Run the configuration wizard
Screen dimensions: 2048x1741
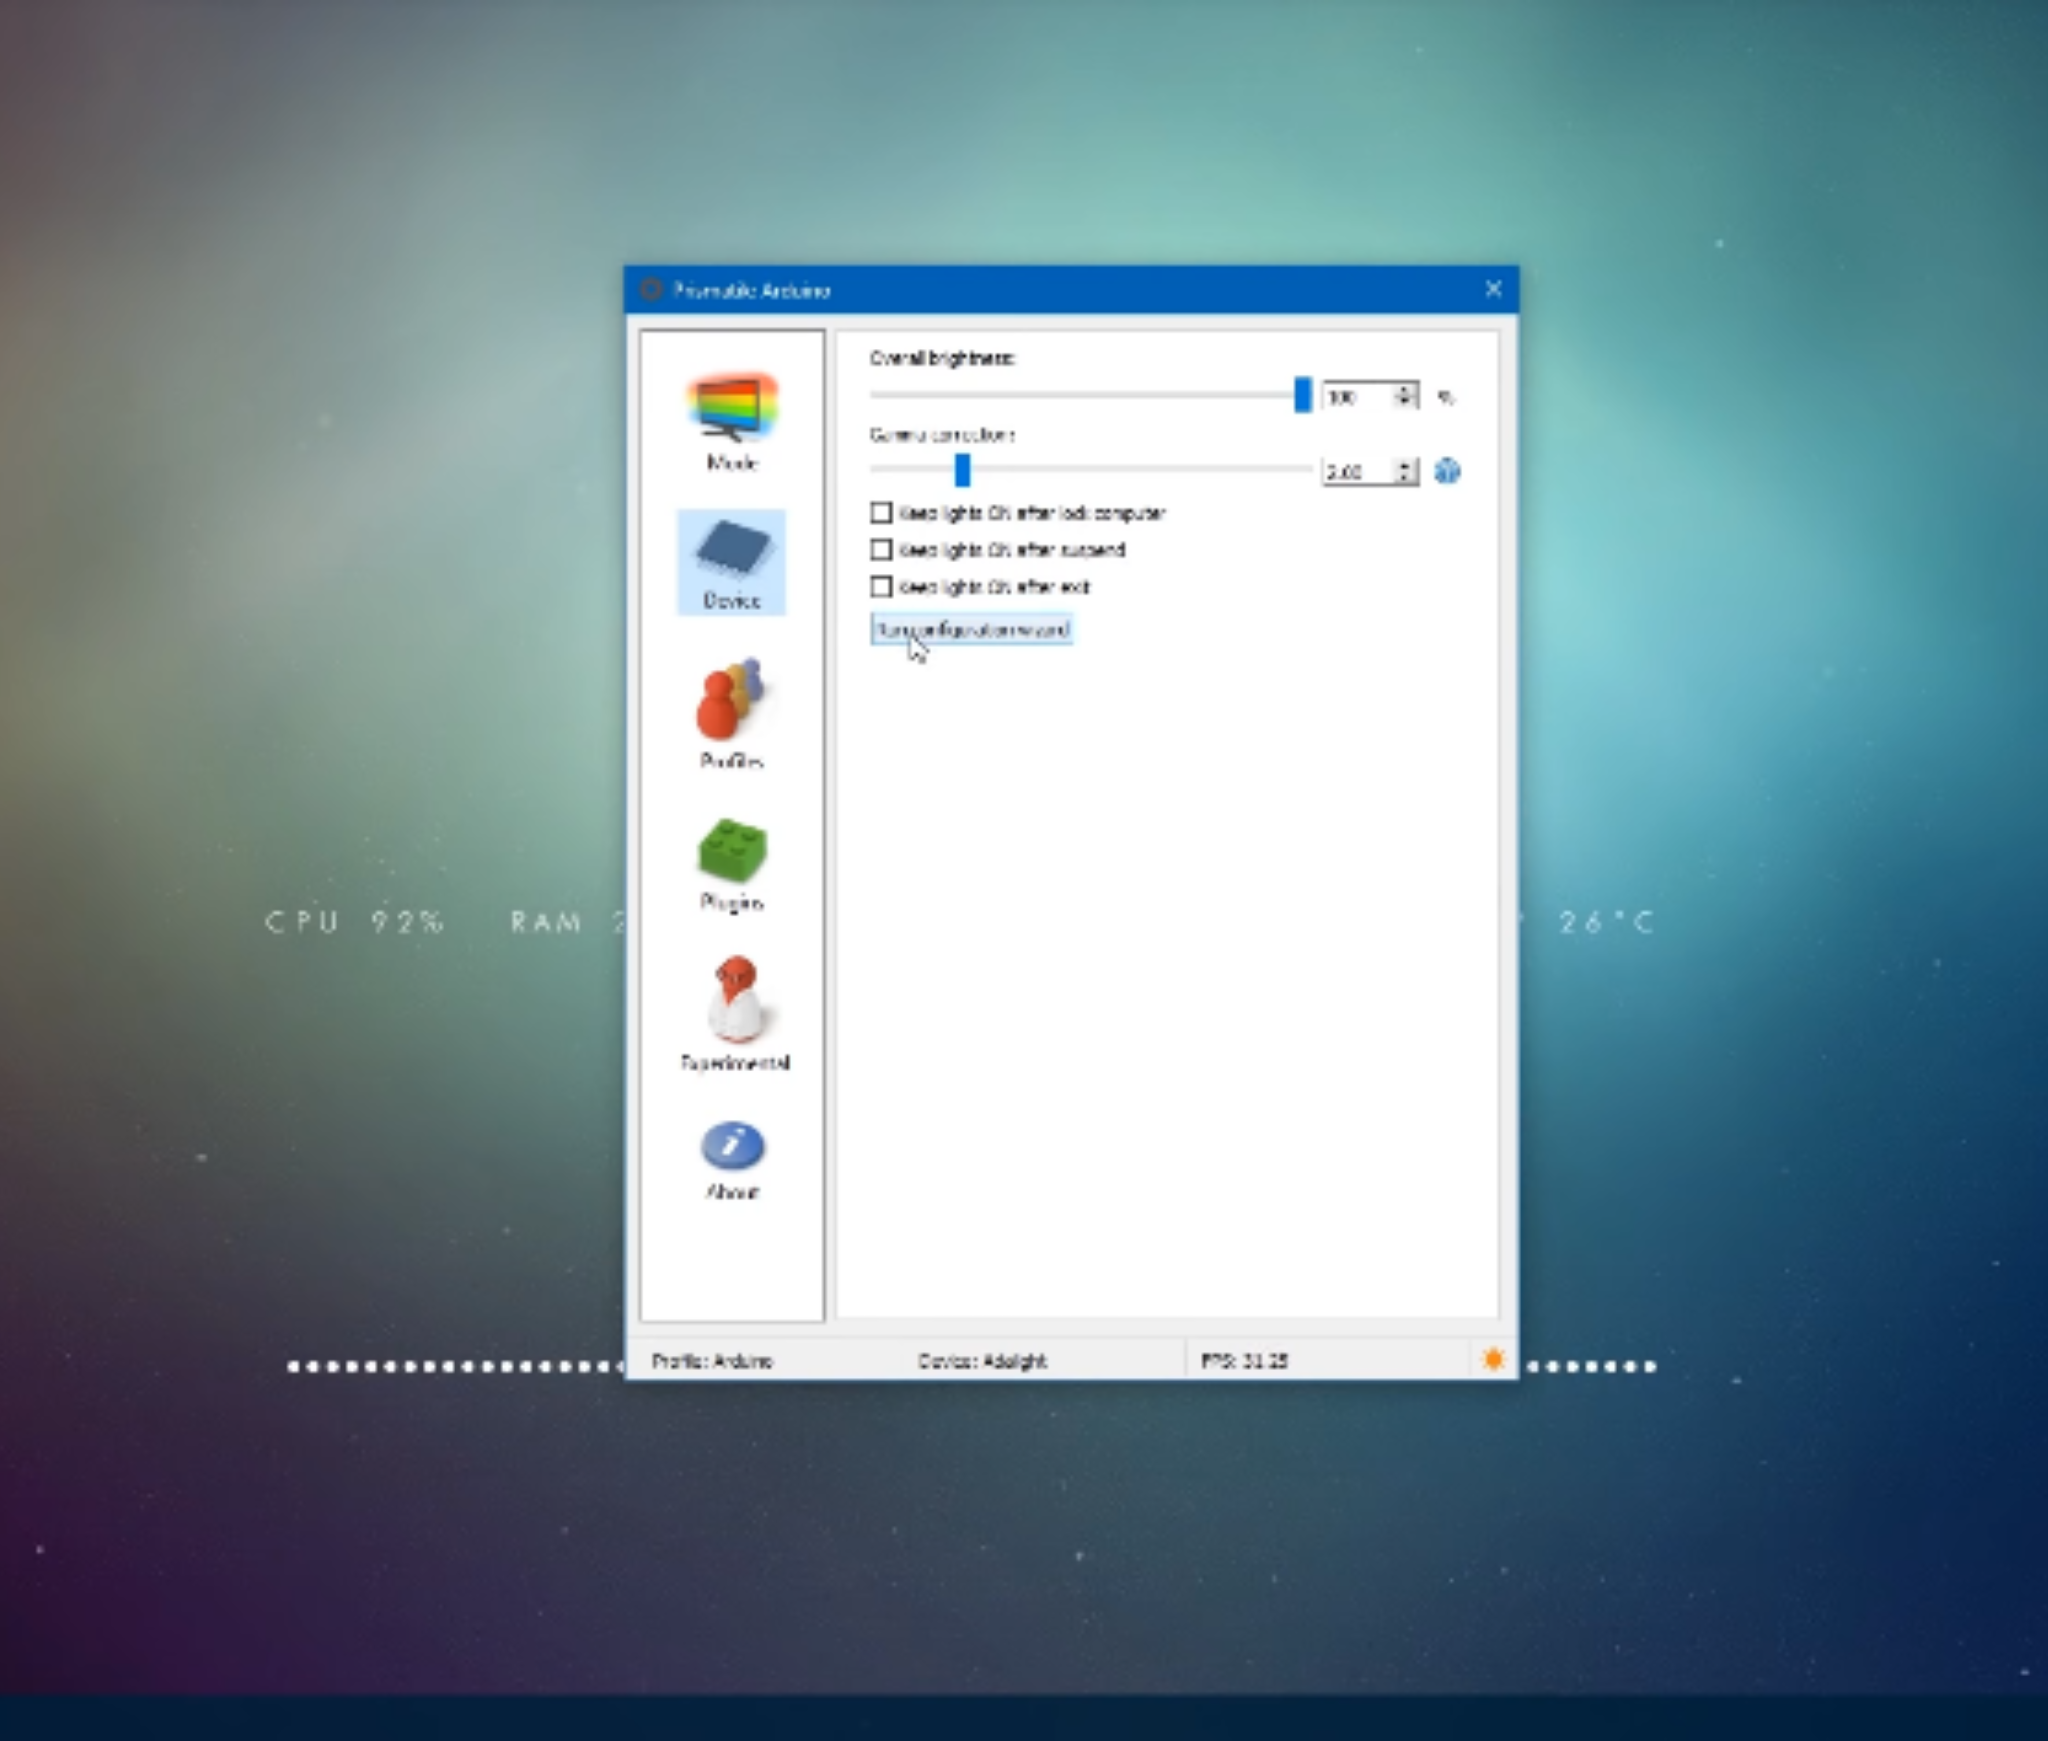(x=972, y=630)
